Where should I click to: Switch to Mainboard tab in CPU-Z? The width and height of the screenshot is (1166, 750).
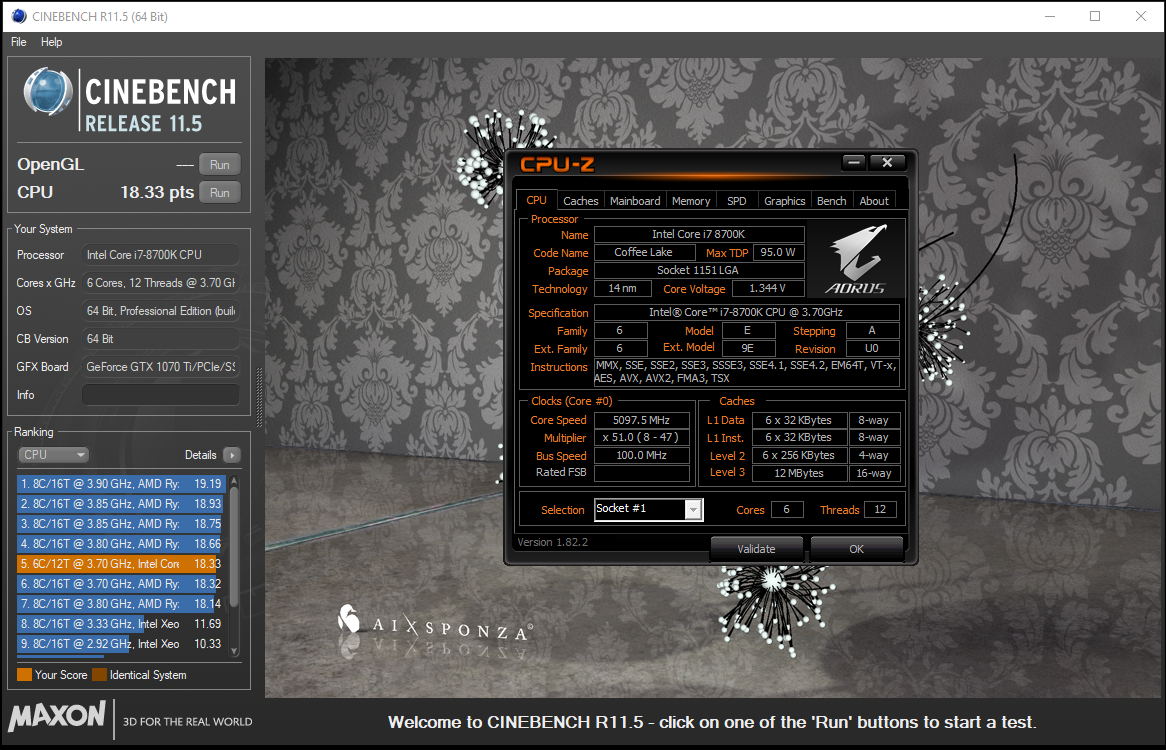point(635,201)
